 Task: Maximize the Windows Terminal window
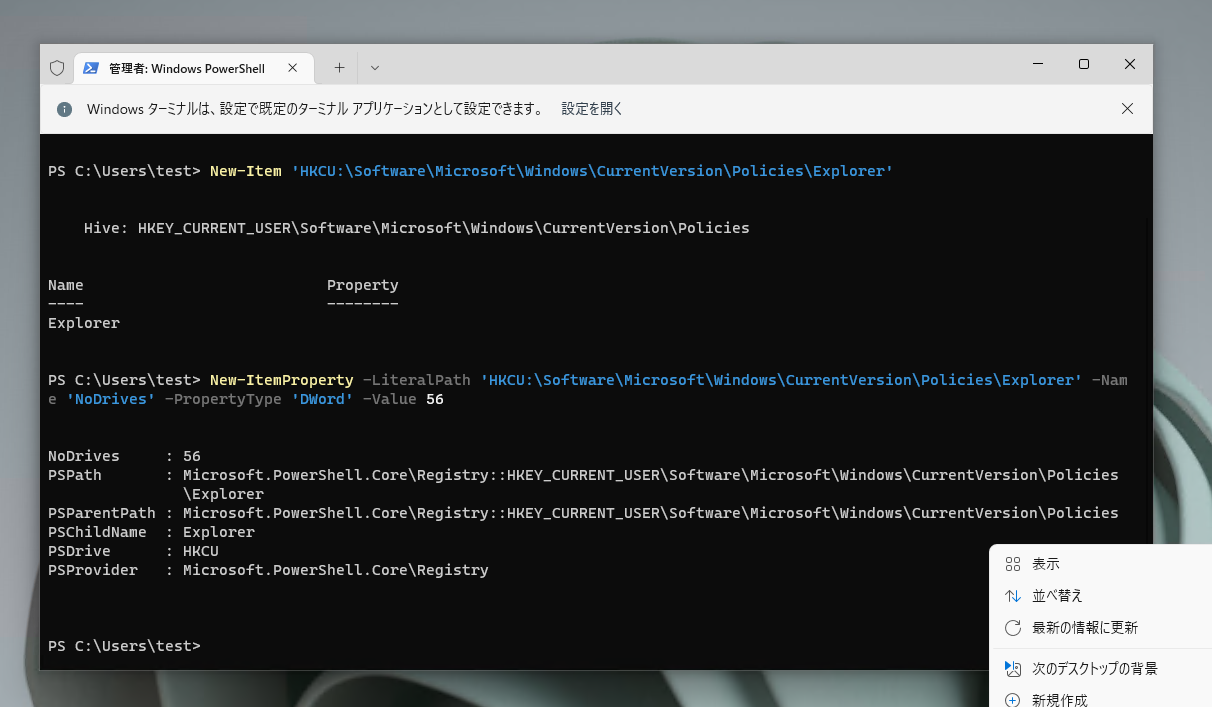(1084, 64)
